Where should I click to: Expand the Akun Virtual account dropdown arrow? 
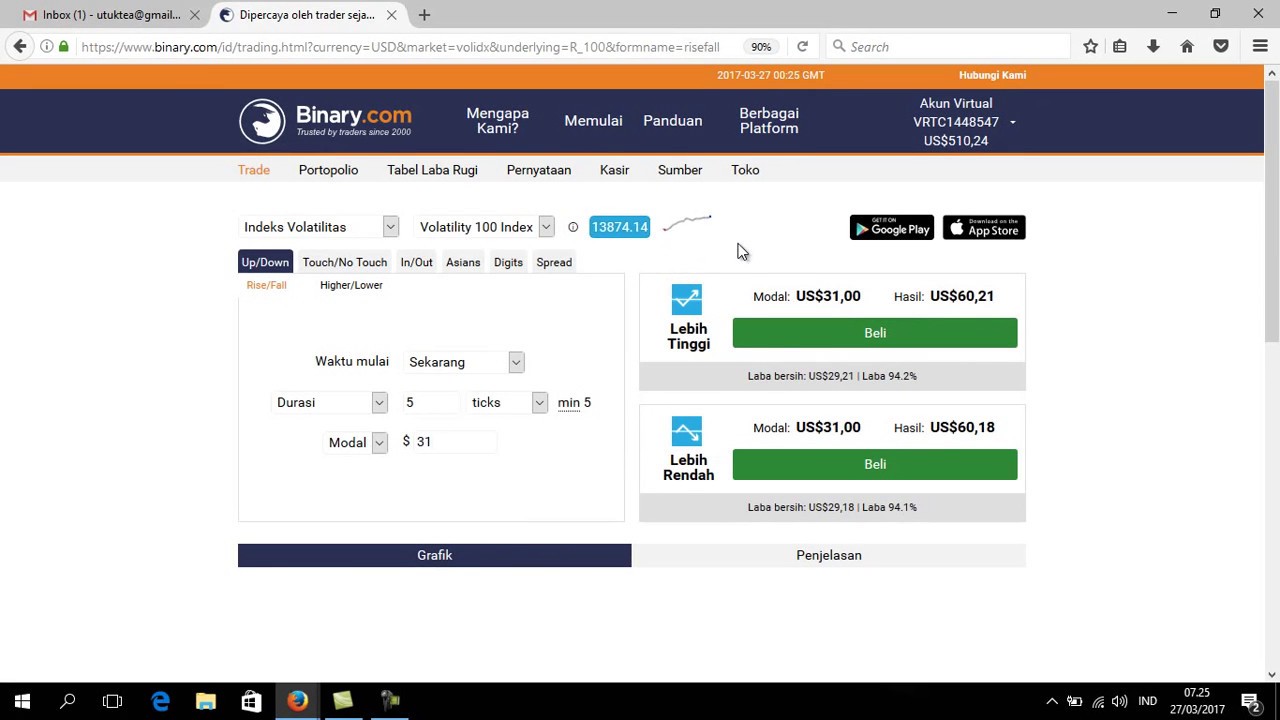coord(1012,122)
